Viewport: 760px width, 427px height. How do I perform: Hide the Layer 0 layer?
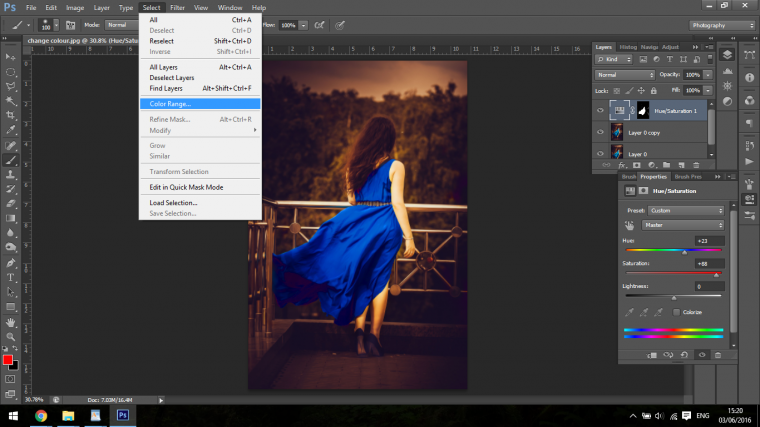point(600,153)
